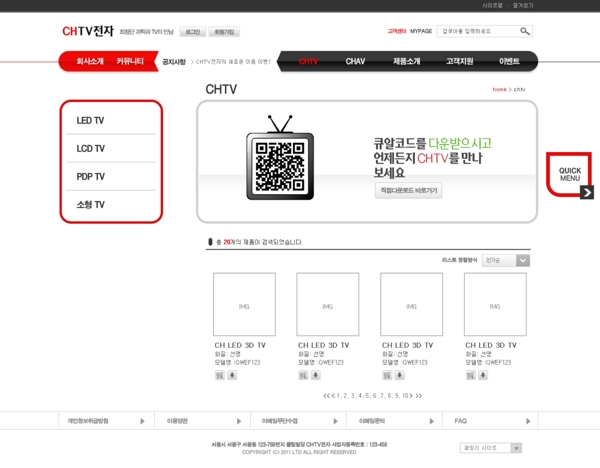The image size is (600, 468).
Task: Click cart icon under third product
Action: (x=387, y=375)
